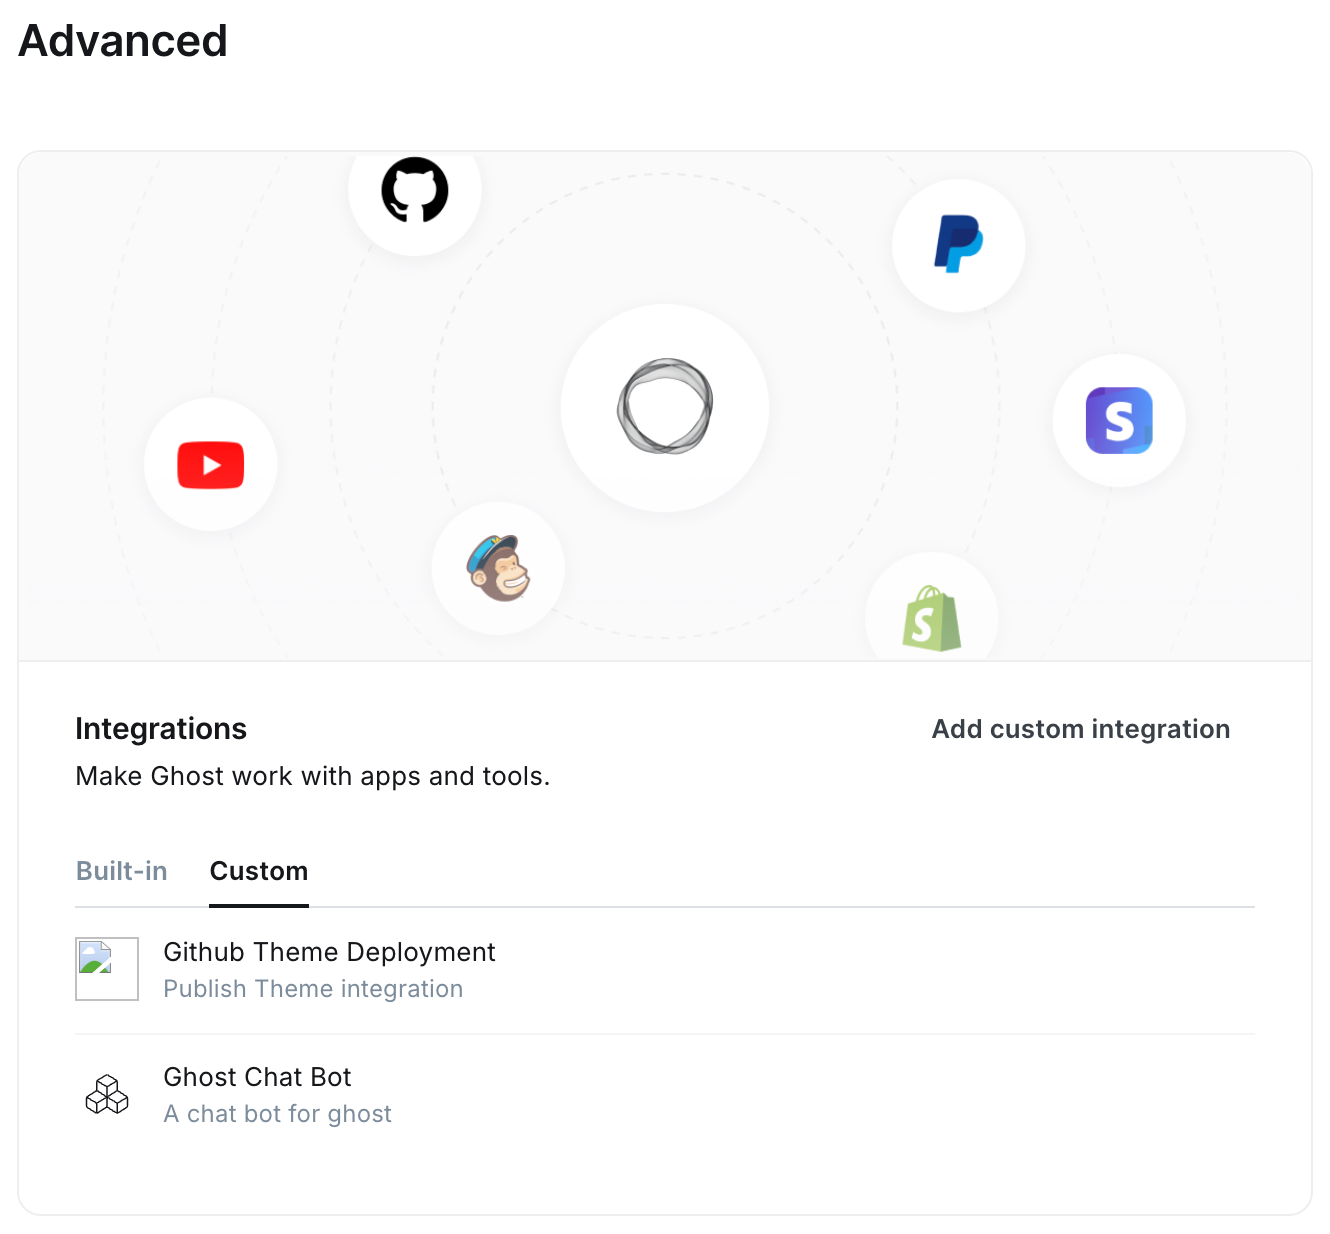Open the Ghost Chat Bot integration

coord(665,1095)
